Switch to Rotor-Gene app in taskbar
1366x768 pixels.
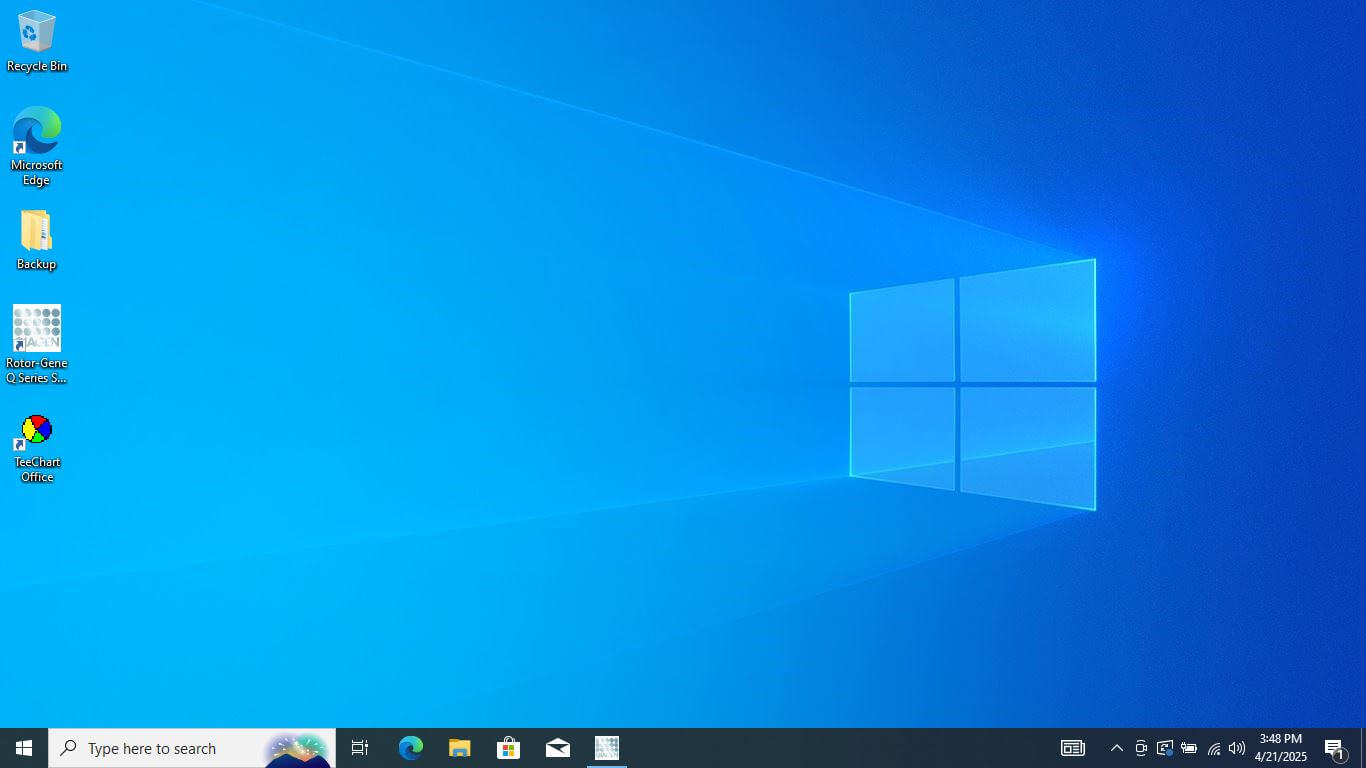[x=607, y=748]
